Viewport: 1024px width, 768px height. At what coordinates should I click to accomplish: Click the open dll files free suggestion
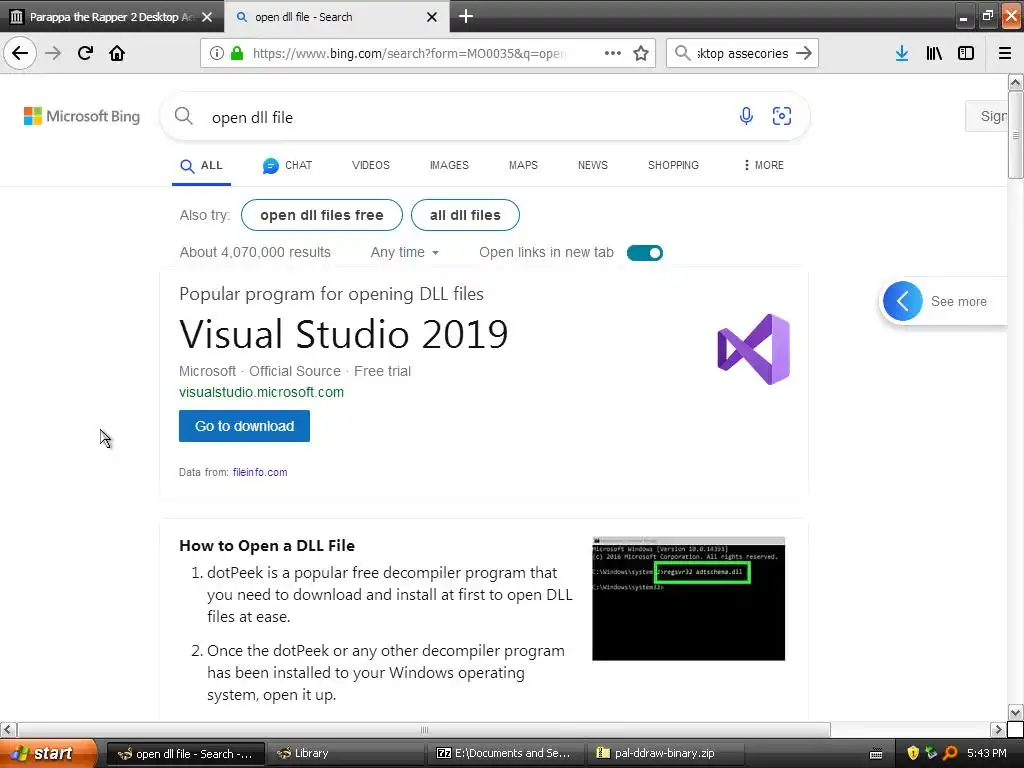tap(322, 215)
